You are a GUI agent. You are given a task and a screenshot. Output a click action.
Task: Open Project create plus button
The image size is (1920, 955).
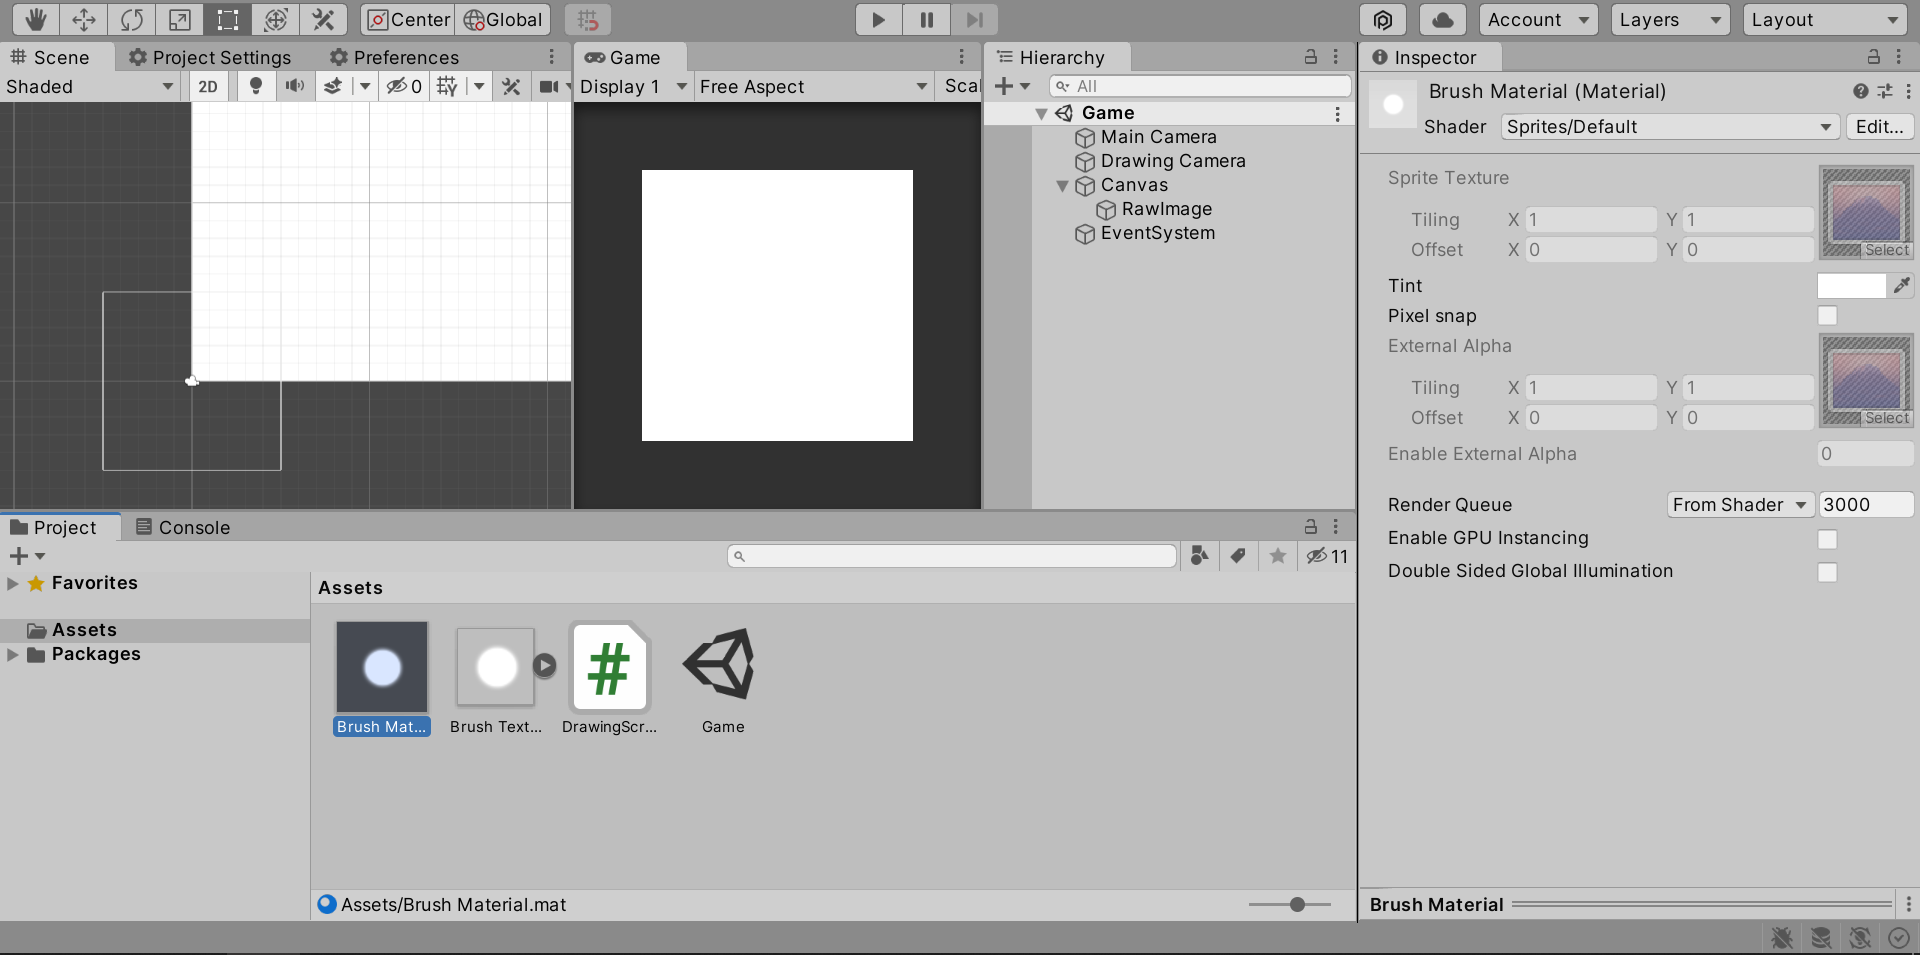point(26,556)
